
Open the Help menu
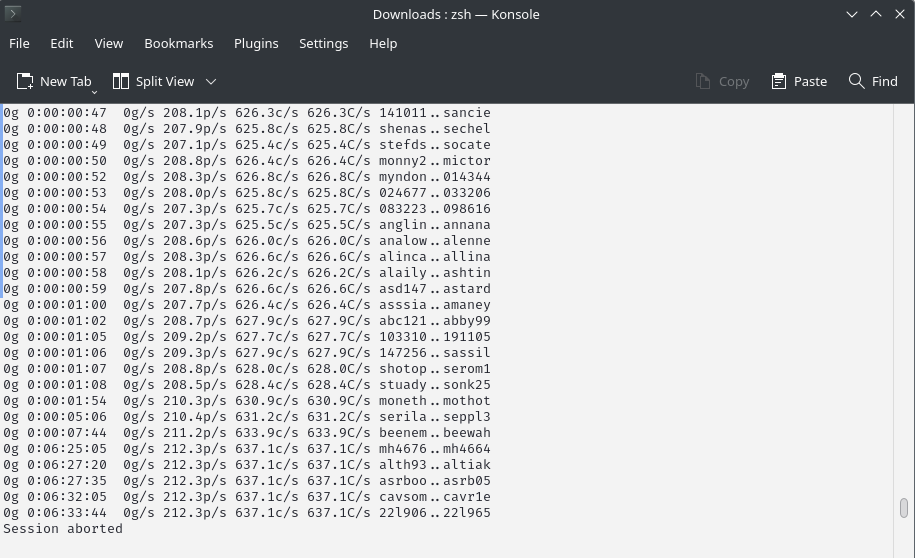click(x=383, y=44)
